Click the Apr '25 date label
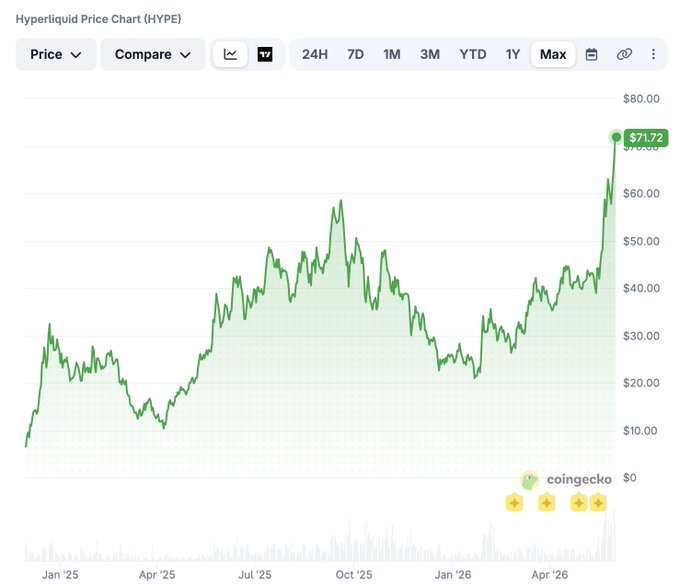 pos(157,575)
